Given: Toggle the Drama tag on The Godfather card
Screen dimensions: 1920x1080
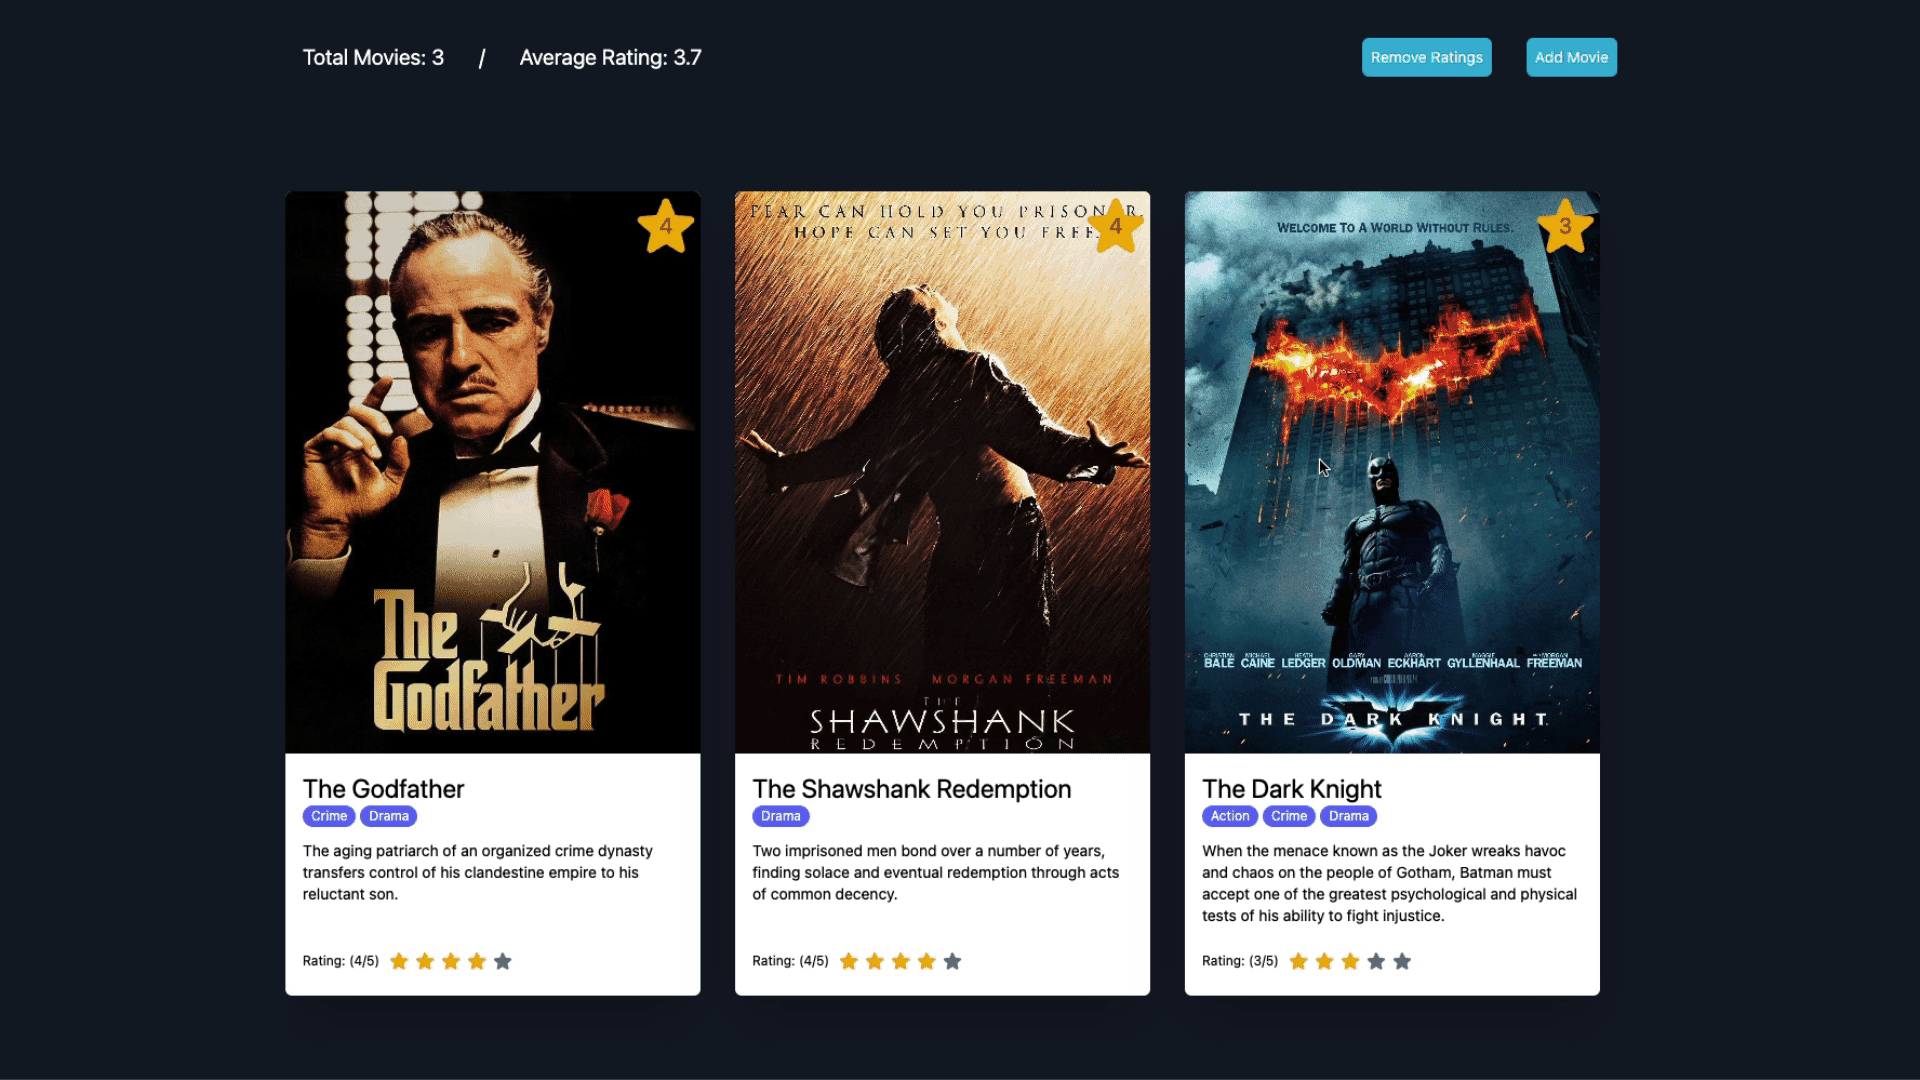Looking at the screenshot, I should click(x=388, y=815).
